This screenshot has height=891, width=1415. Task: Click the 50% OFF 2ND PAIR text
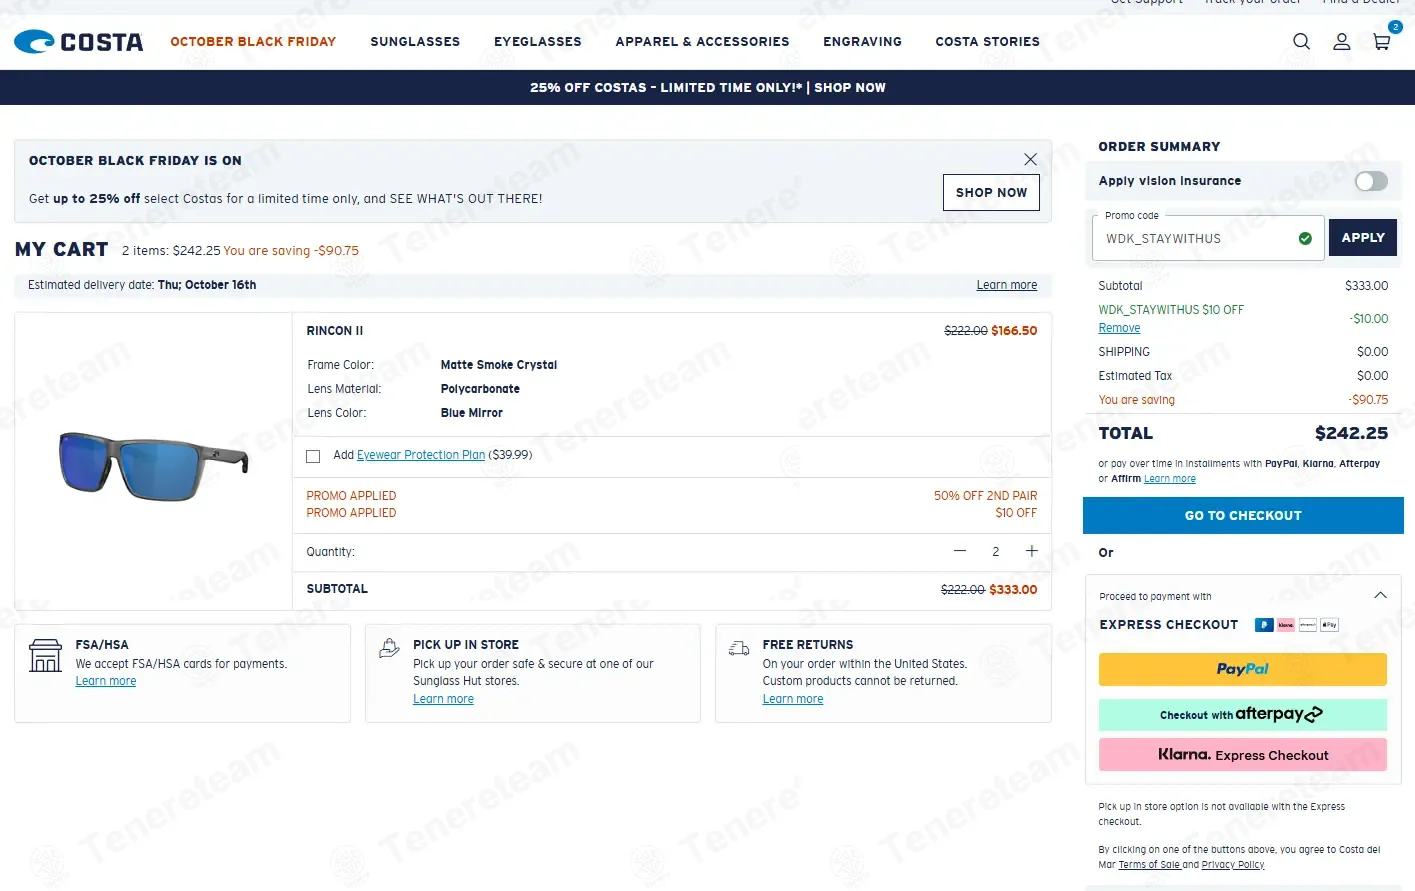(x=985, y=496)
